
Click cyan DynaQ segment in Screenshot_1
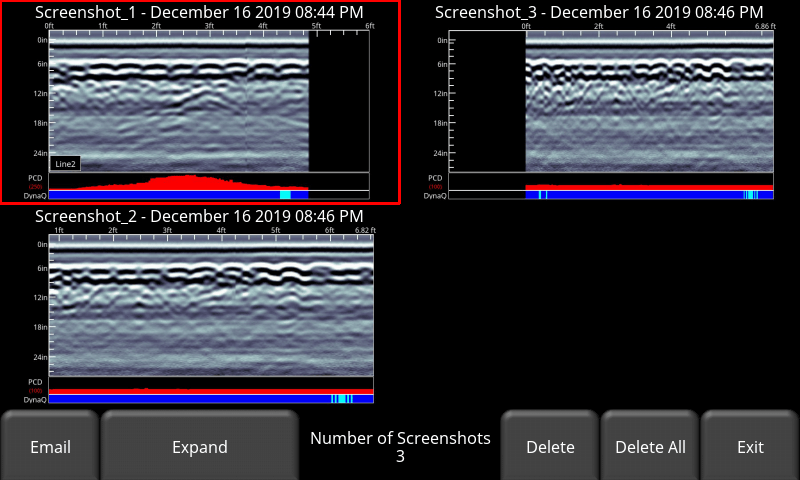pyautogui.click(x=285, y=195)
